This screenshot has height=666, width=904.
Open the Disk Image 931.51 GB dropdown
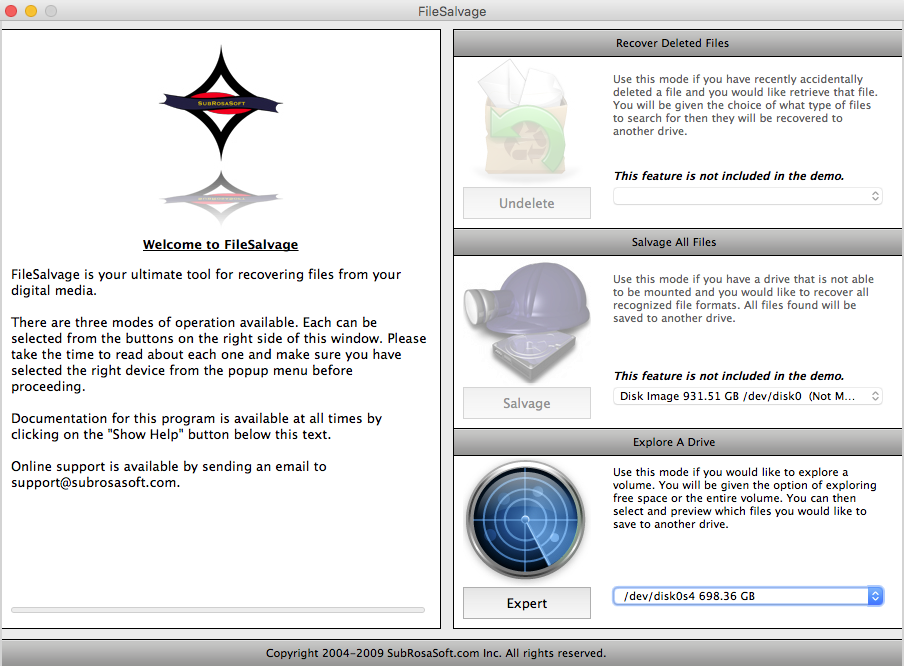pyautogui.click(x=747, y=396)
